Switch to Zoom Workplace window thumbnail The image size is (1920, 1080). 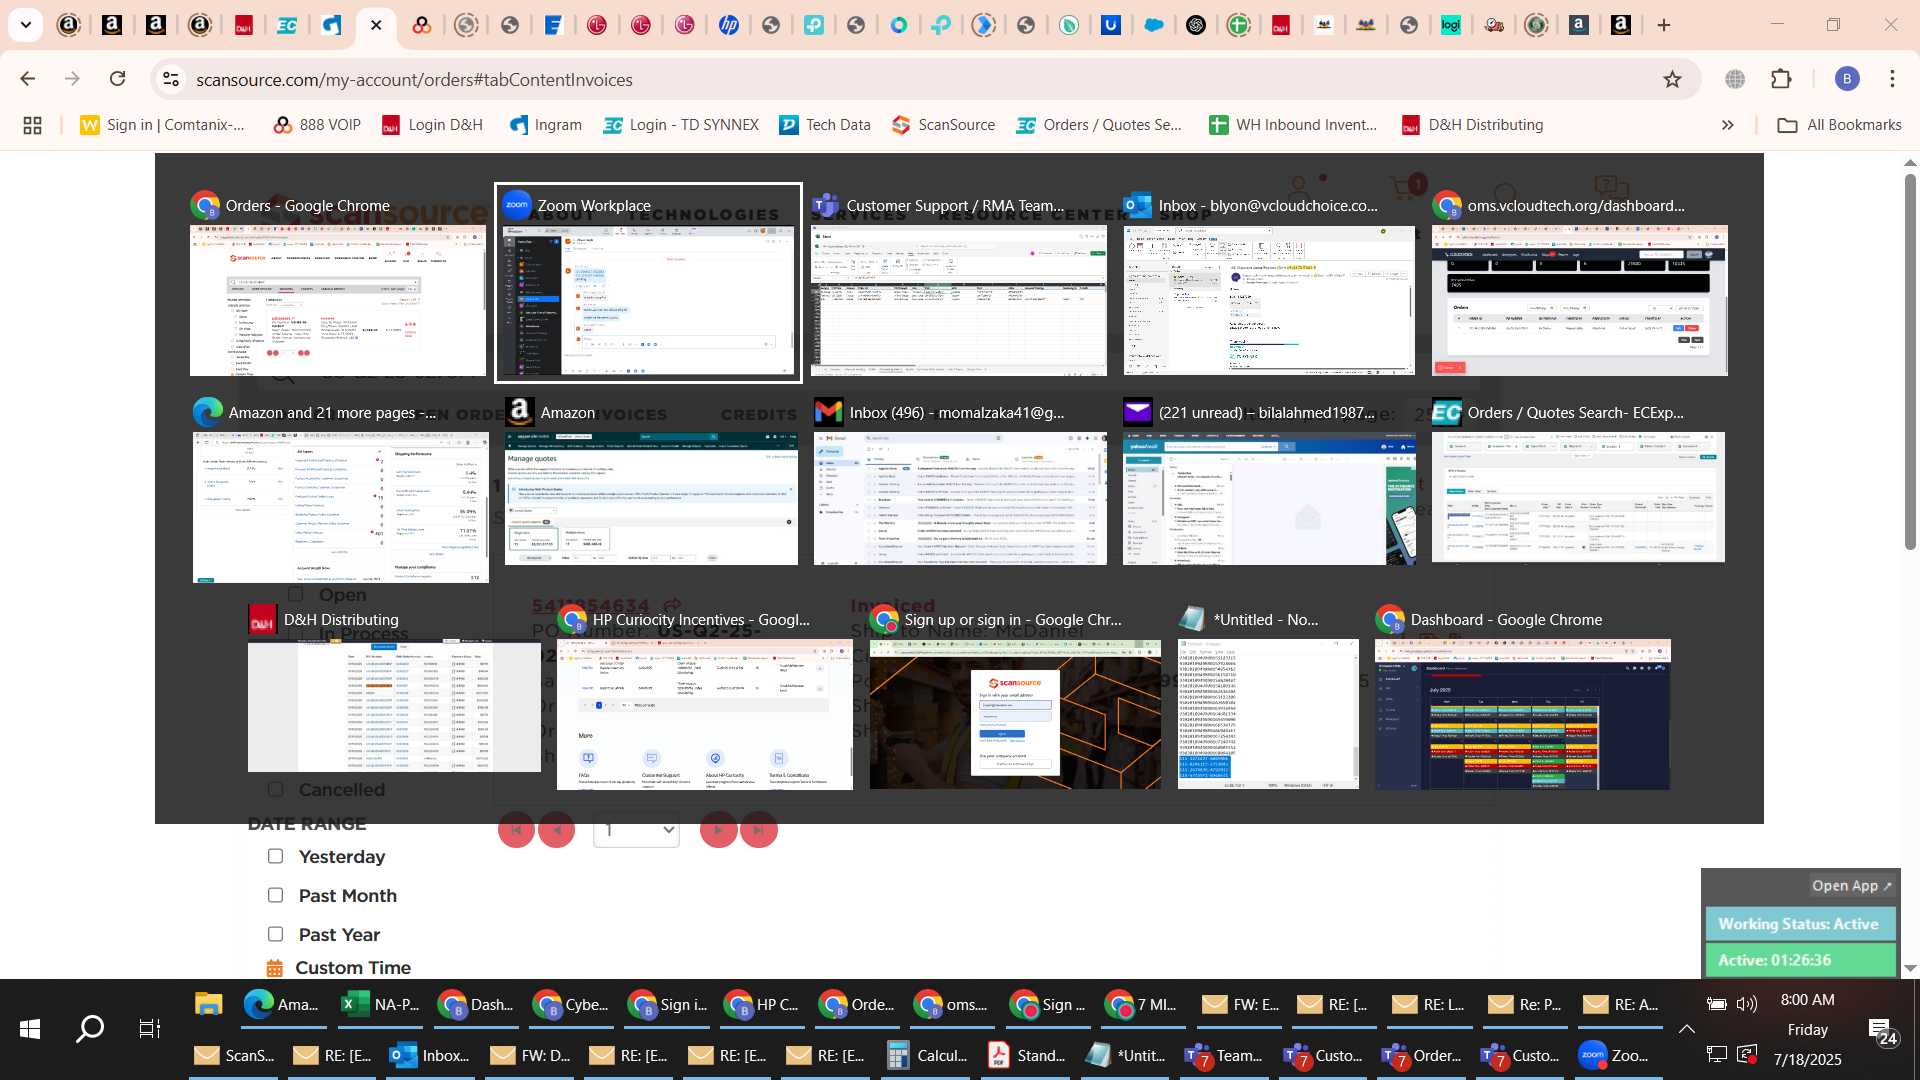(x=648, y=283)
